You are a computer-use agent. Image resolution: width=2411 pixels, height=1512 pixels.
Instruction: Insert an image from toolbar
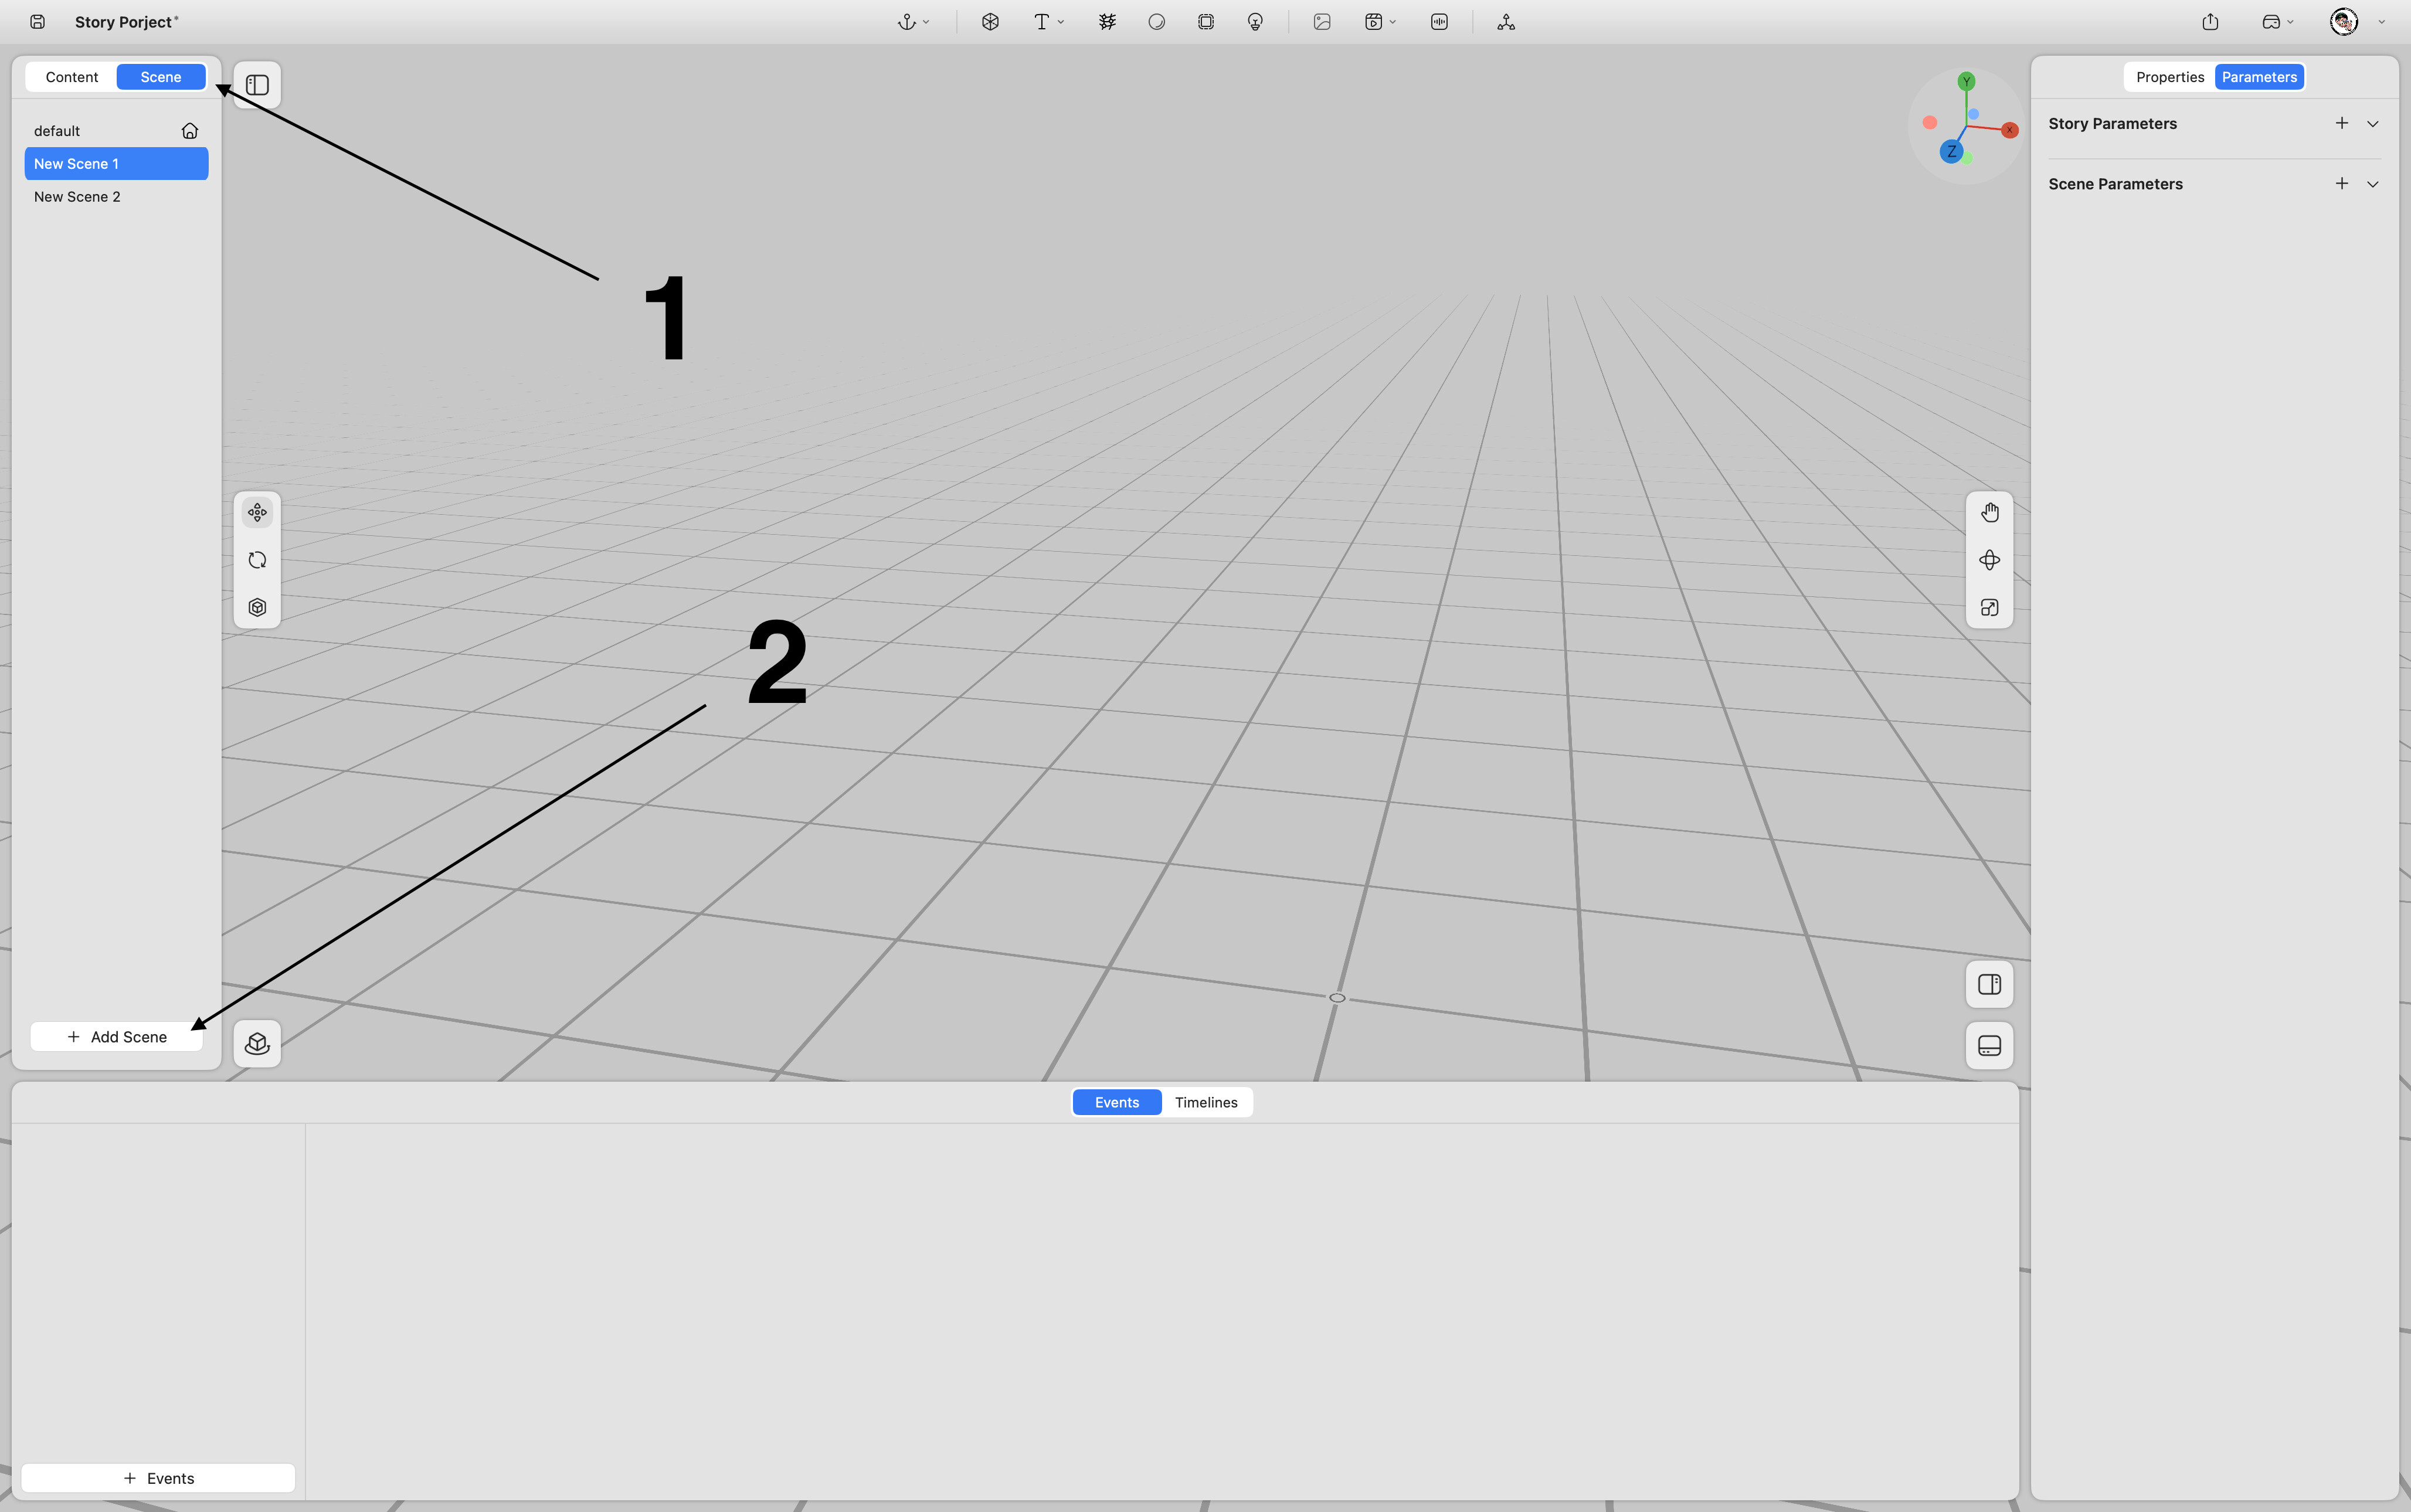click(x=1322, y=22)
